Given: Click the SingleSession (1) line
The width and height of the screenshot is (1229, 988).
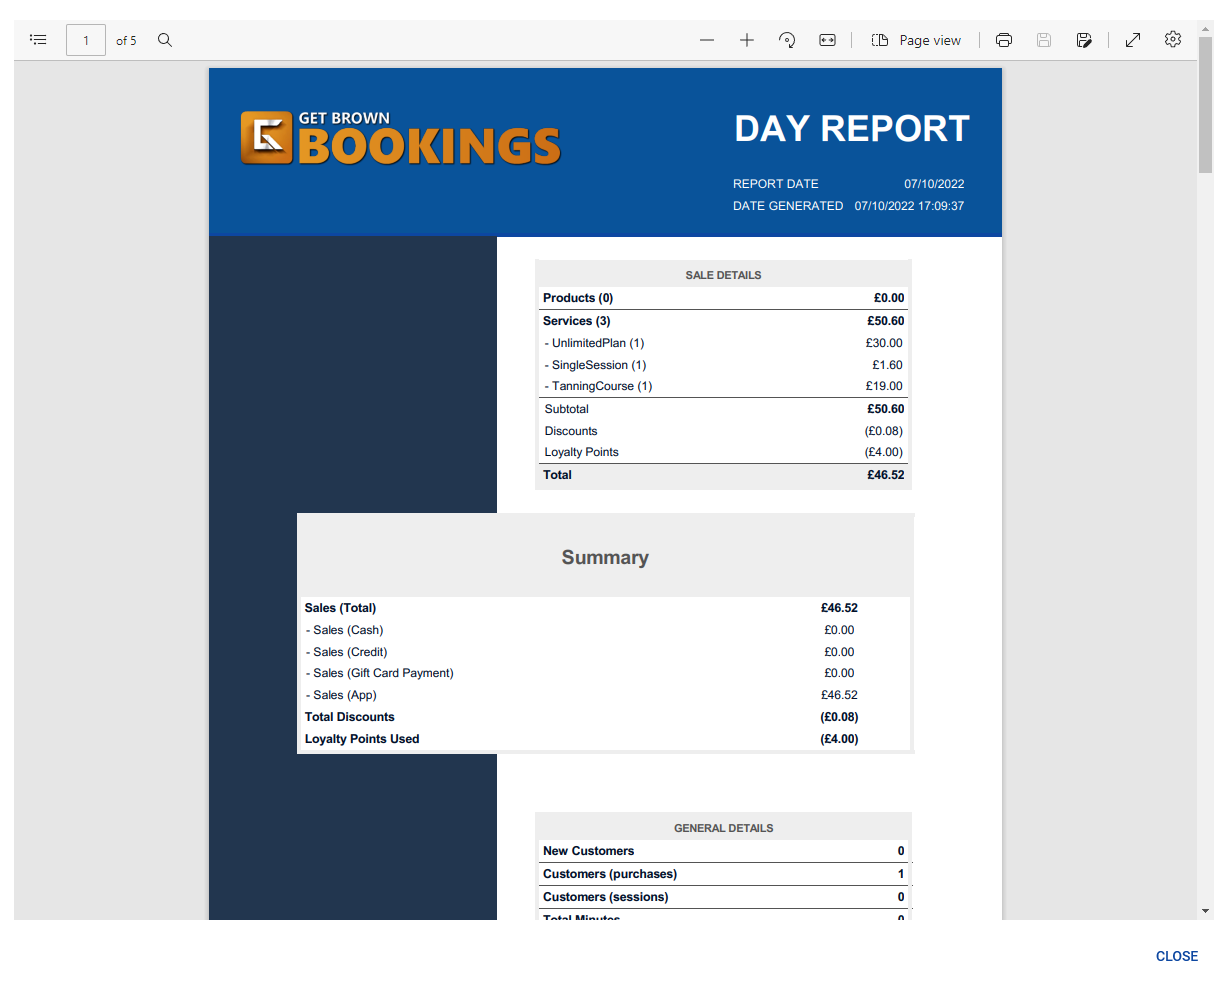Looking at the screenshot, I should tap(595, 365).
